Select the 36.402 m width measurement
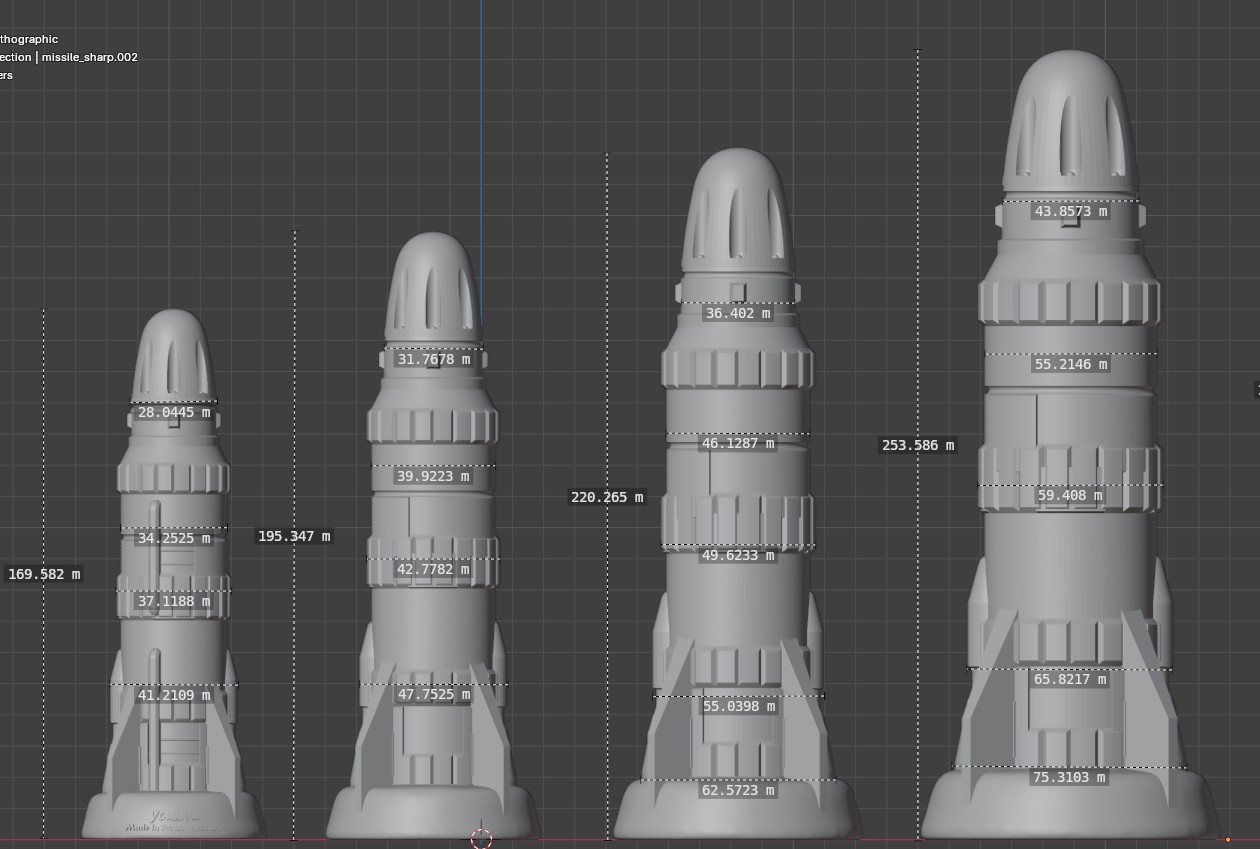The width and height of the screenshot is (1260, 849). pos(738,313)
